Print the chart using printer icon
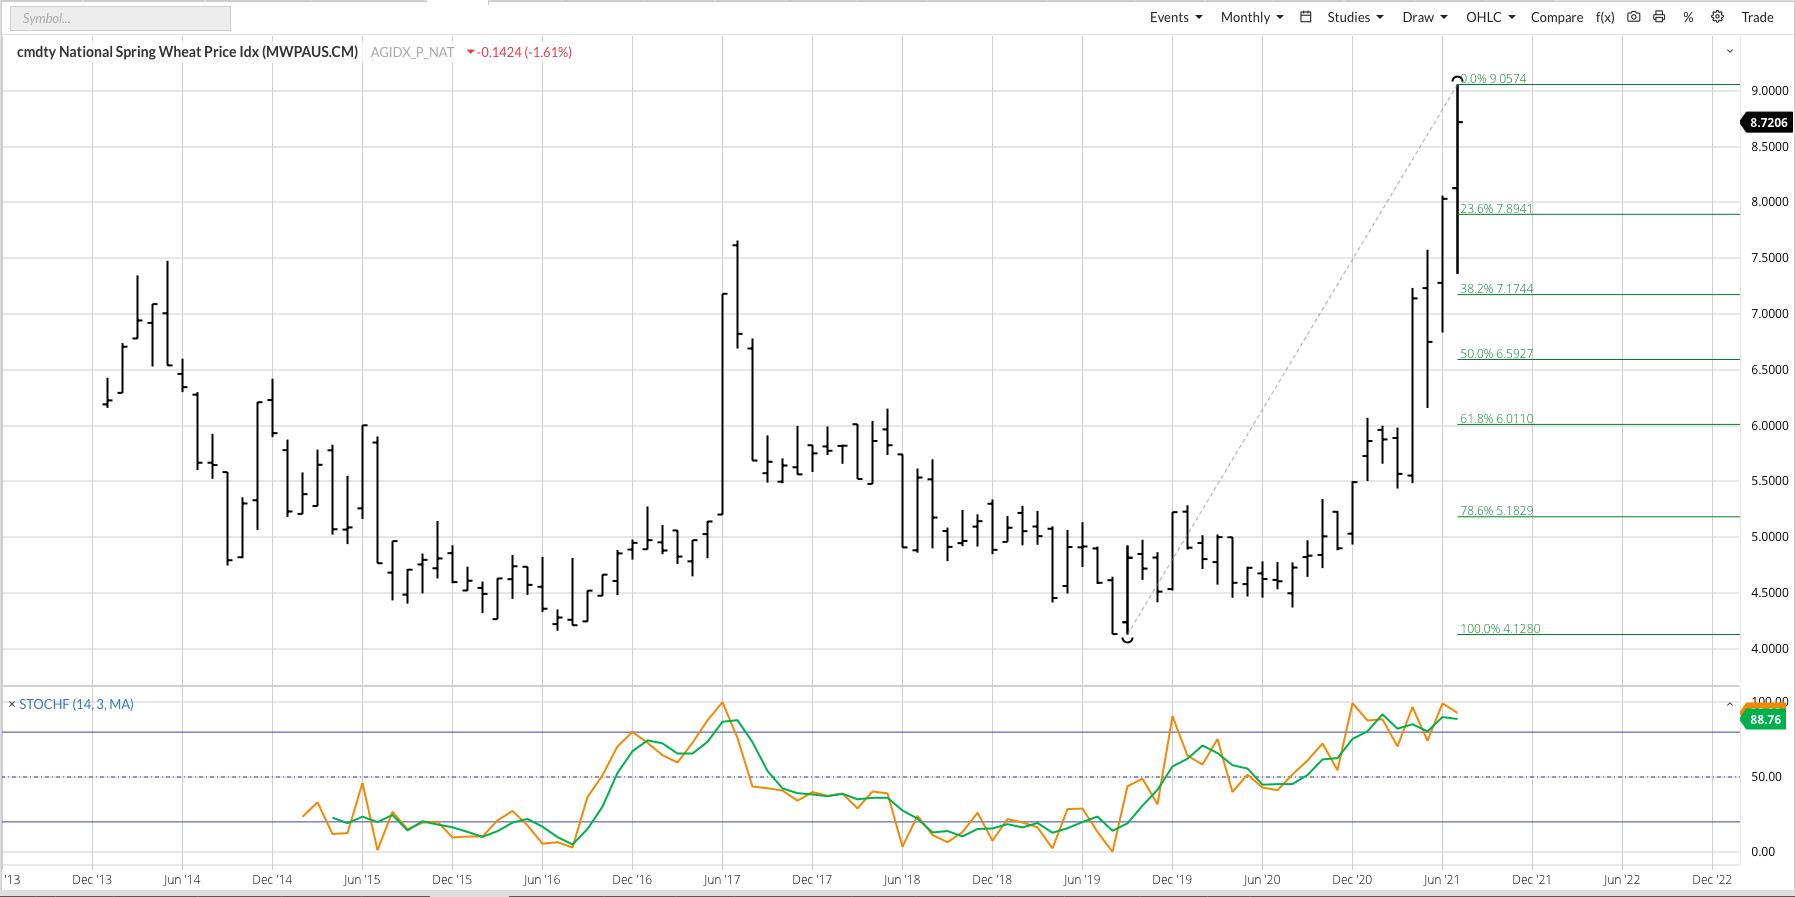Viewport: 1795px width, 897px height. [1659, 17]
